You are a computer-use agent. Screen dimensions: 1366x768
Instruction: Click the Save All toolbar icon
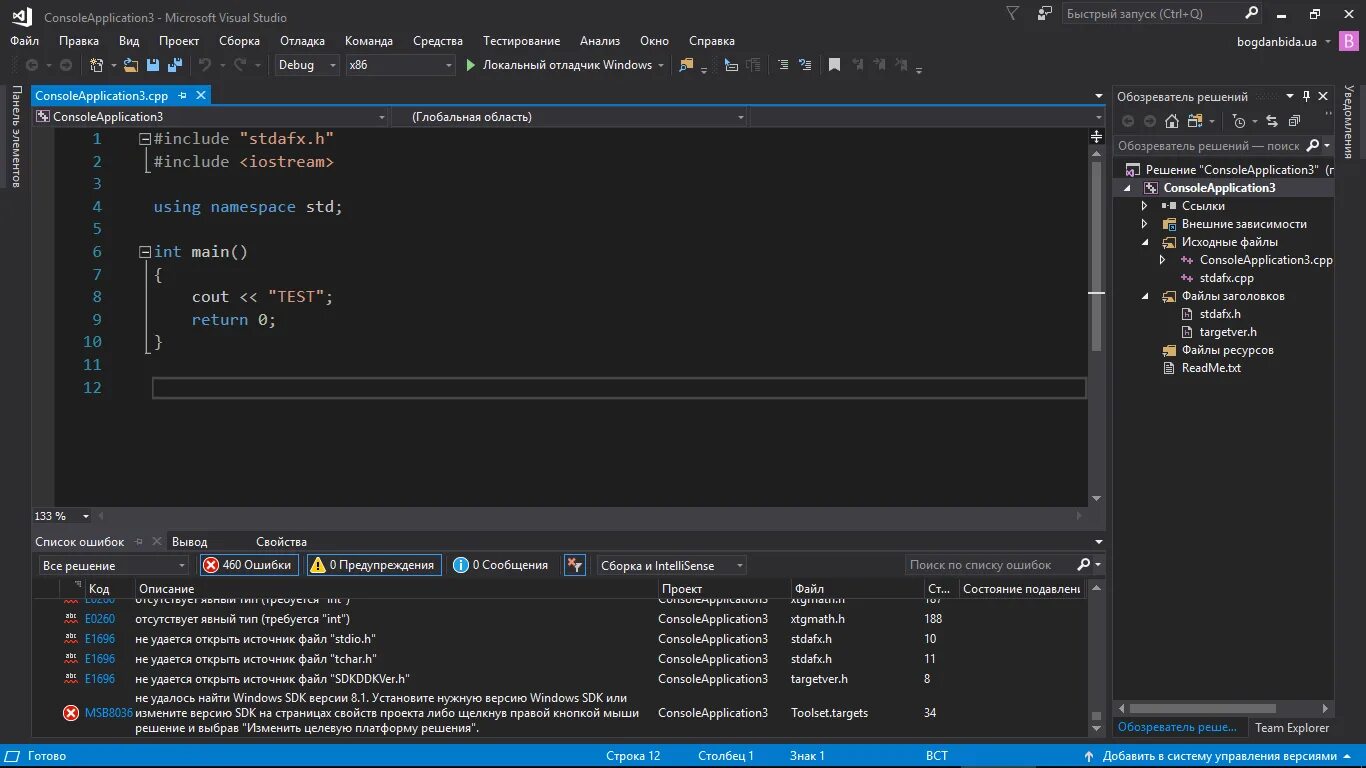(175, 65)
